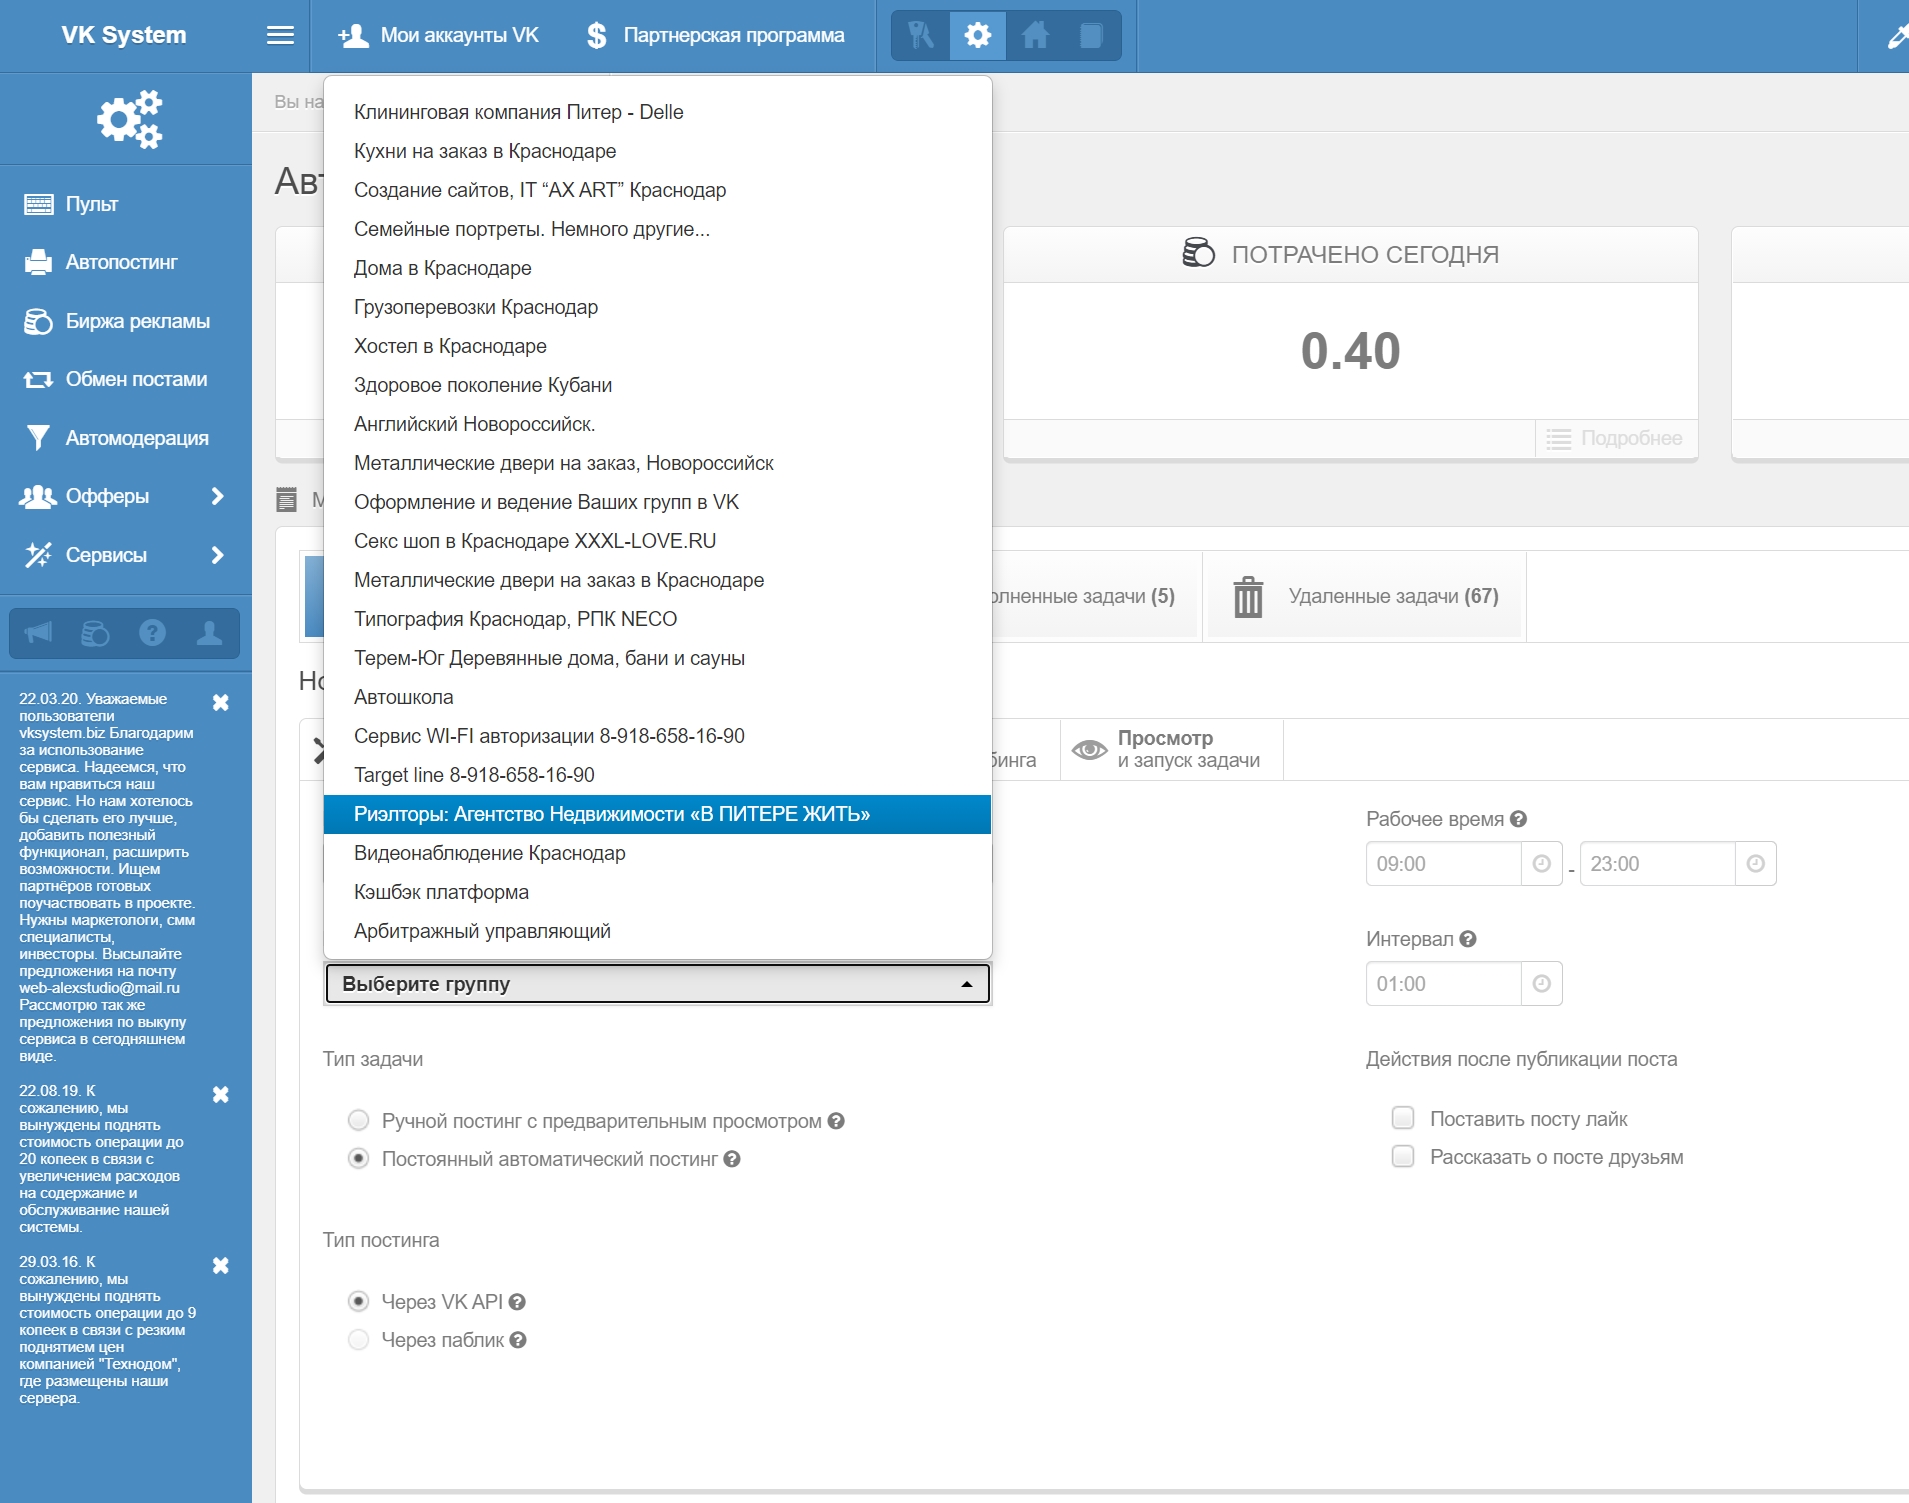Choose Target line 8-918-658-16-90 option
The image size is (1909, 1503).
tap(657, 775)
